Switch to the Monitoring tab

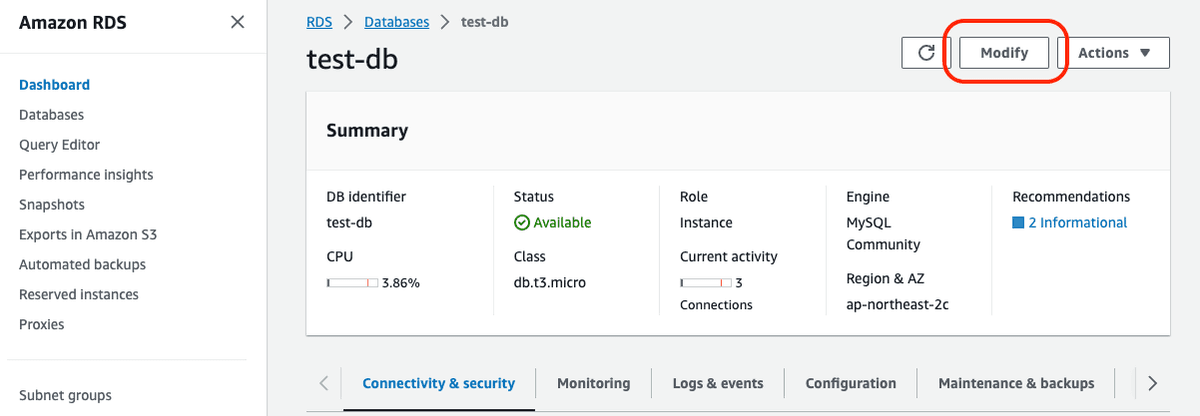[594, 383]
